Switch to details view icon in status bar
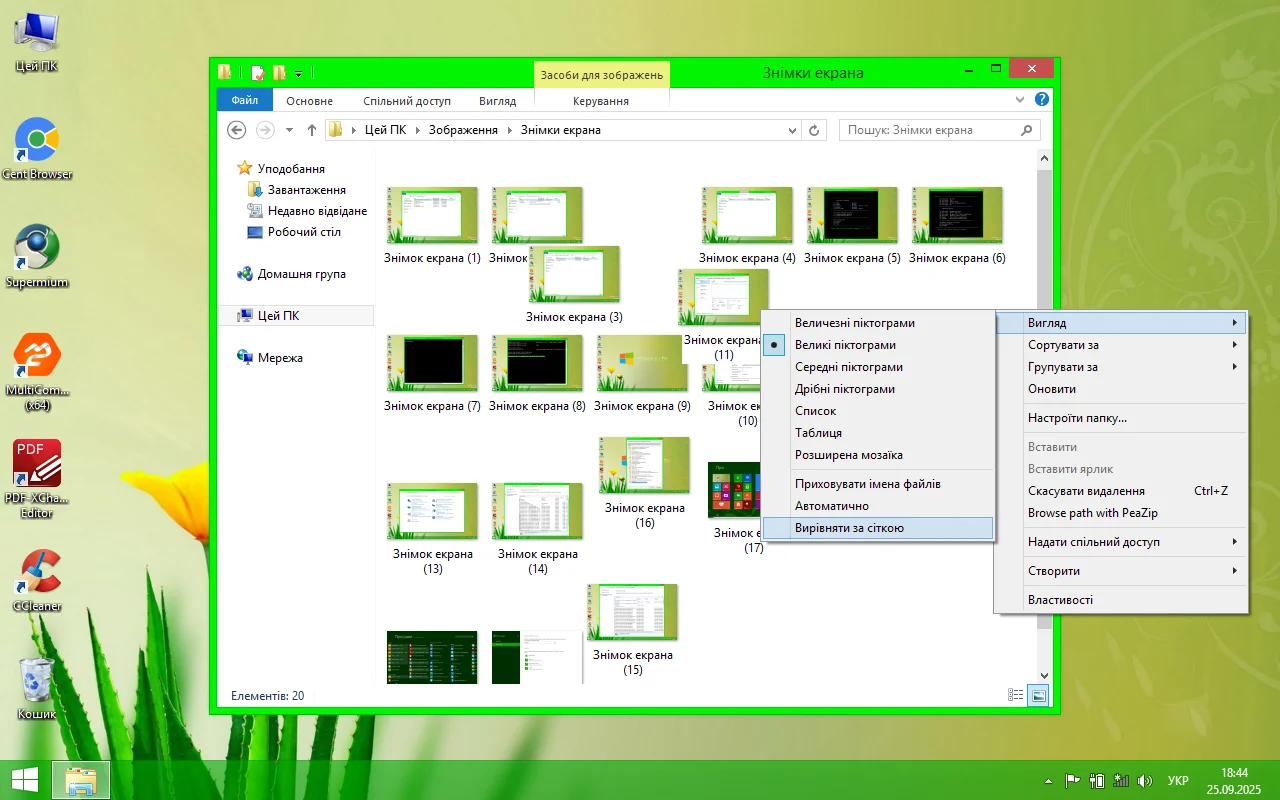The image size is (1280, 800). click(x=1016, y=695)
